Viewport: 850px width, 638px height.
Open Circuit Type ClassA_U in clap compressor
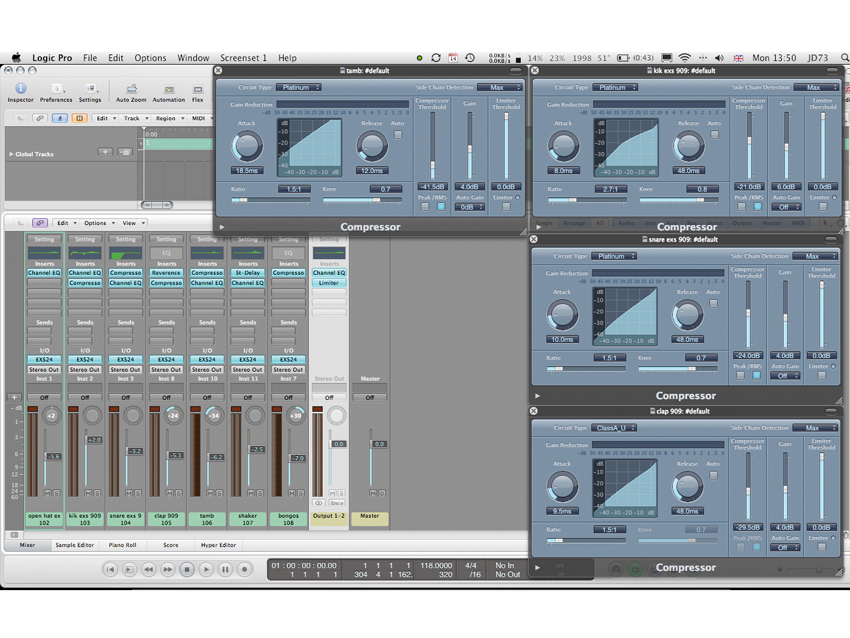(614, 428)
